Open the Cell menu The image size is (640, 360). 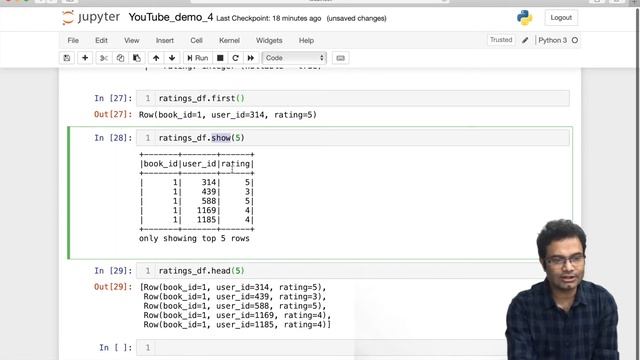[196, 40]
